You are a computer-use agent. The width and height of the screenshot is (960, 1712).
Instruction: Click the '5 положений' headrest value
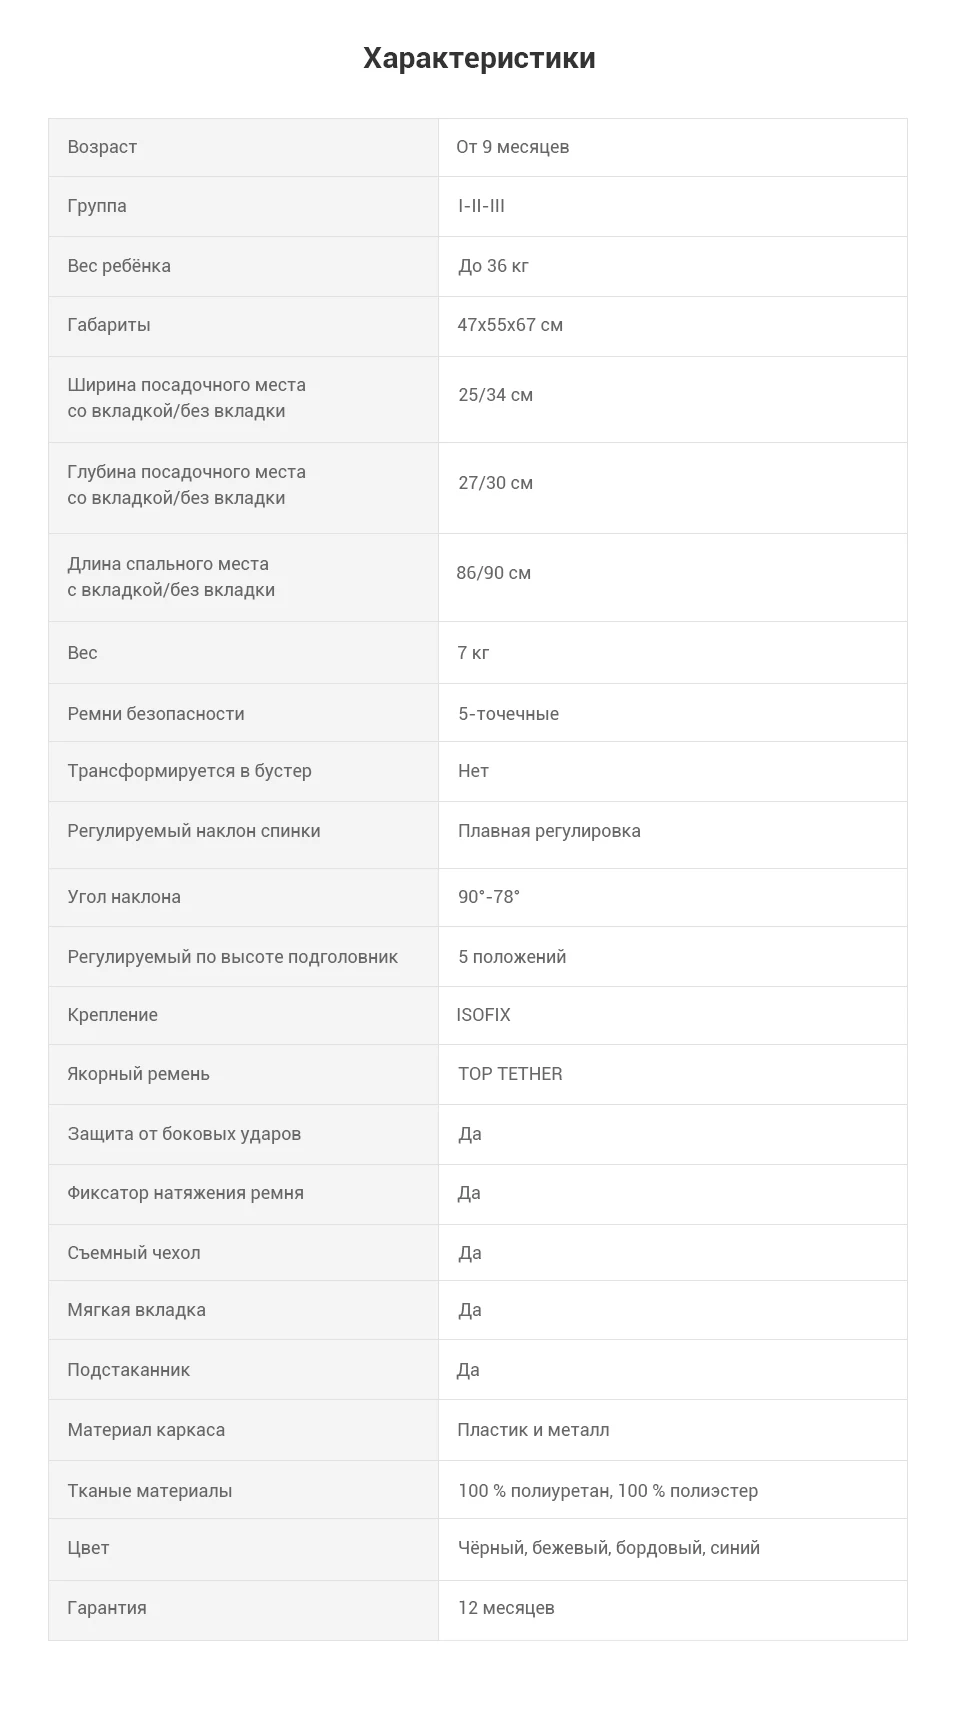coord(512,957)
